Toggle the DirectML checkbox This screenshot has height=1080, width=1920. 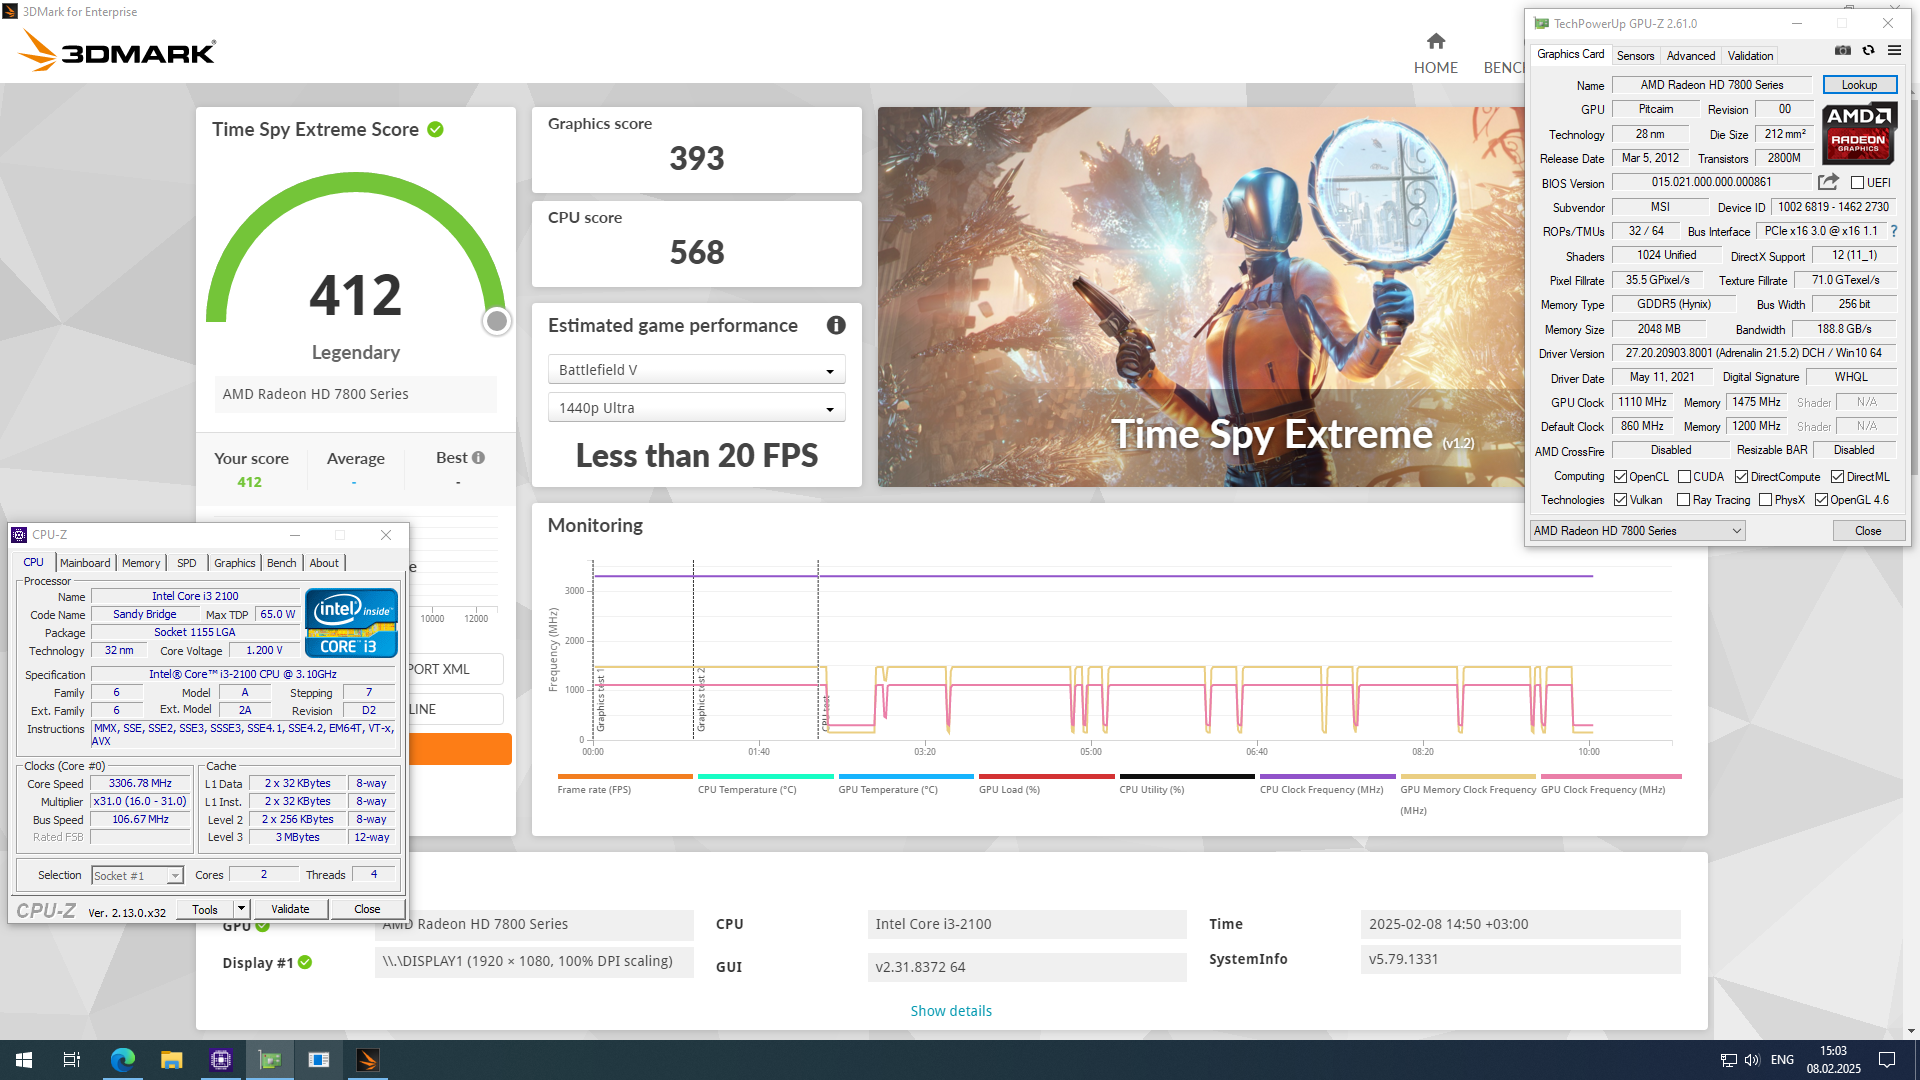[x=1837, y=477]
